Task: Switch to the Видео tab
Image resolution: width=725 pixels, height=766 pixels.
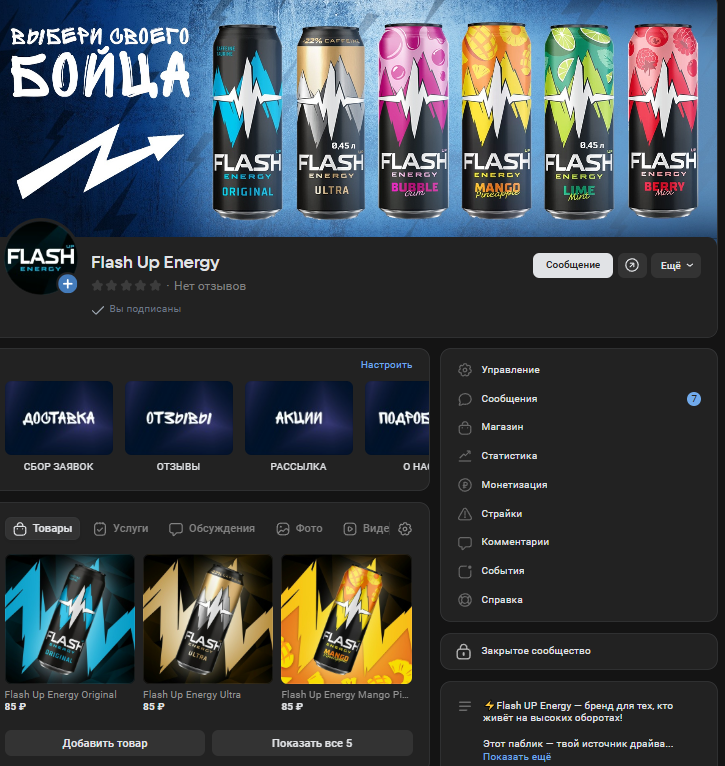Action: click(366, 529)
